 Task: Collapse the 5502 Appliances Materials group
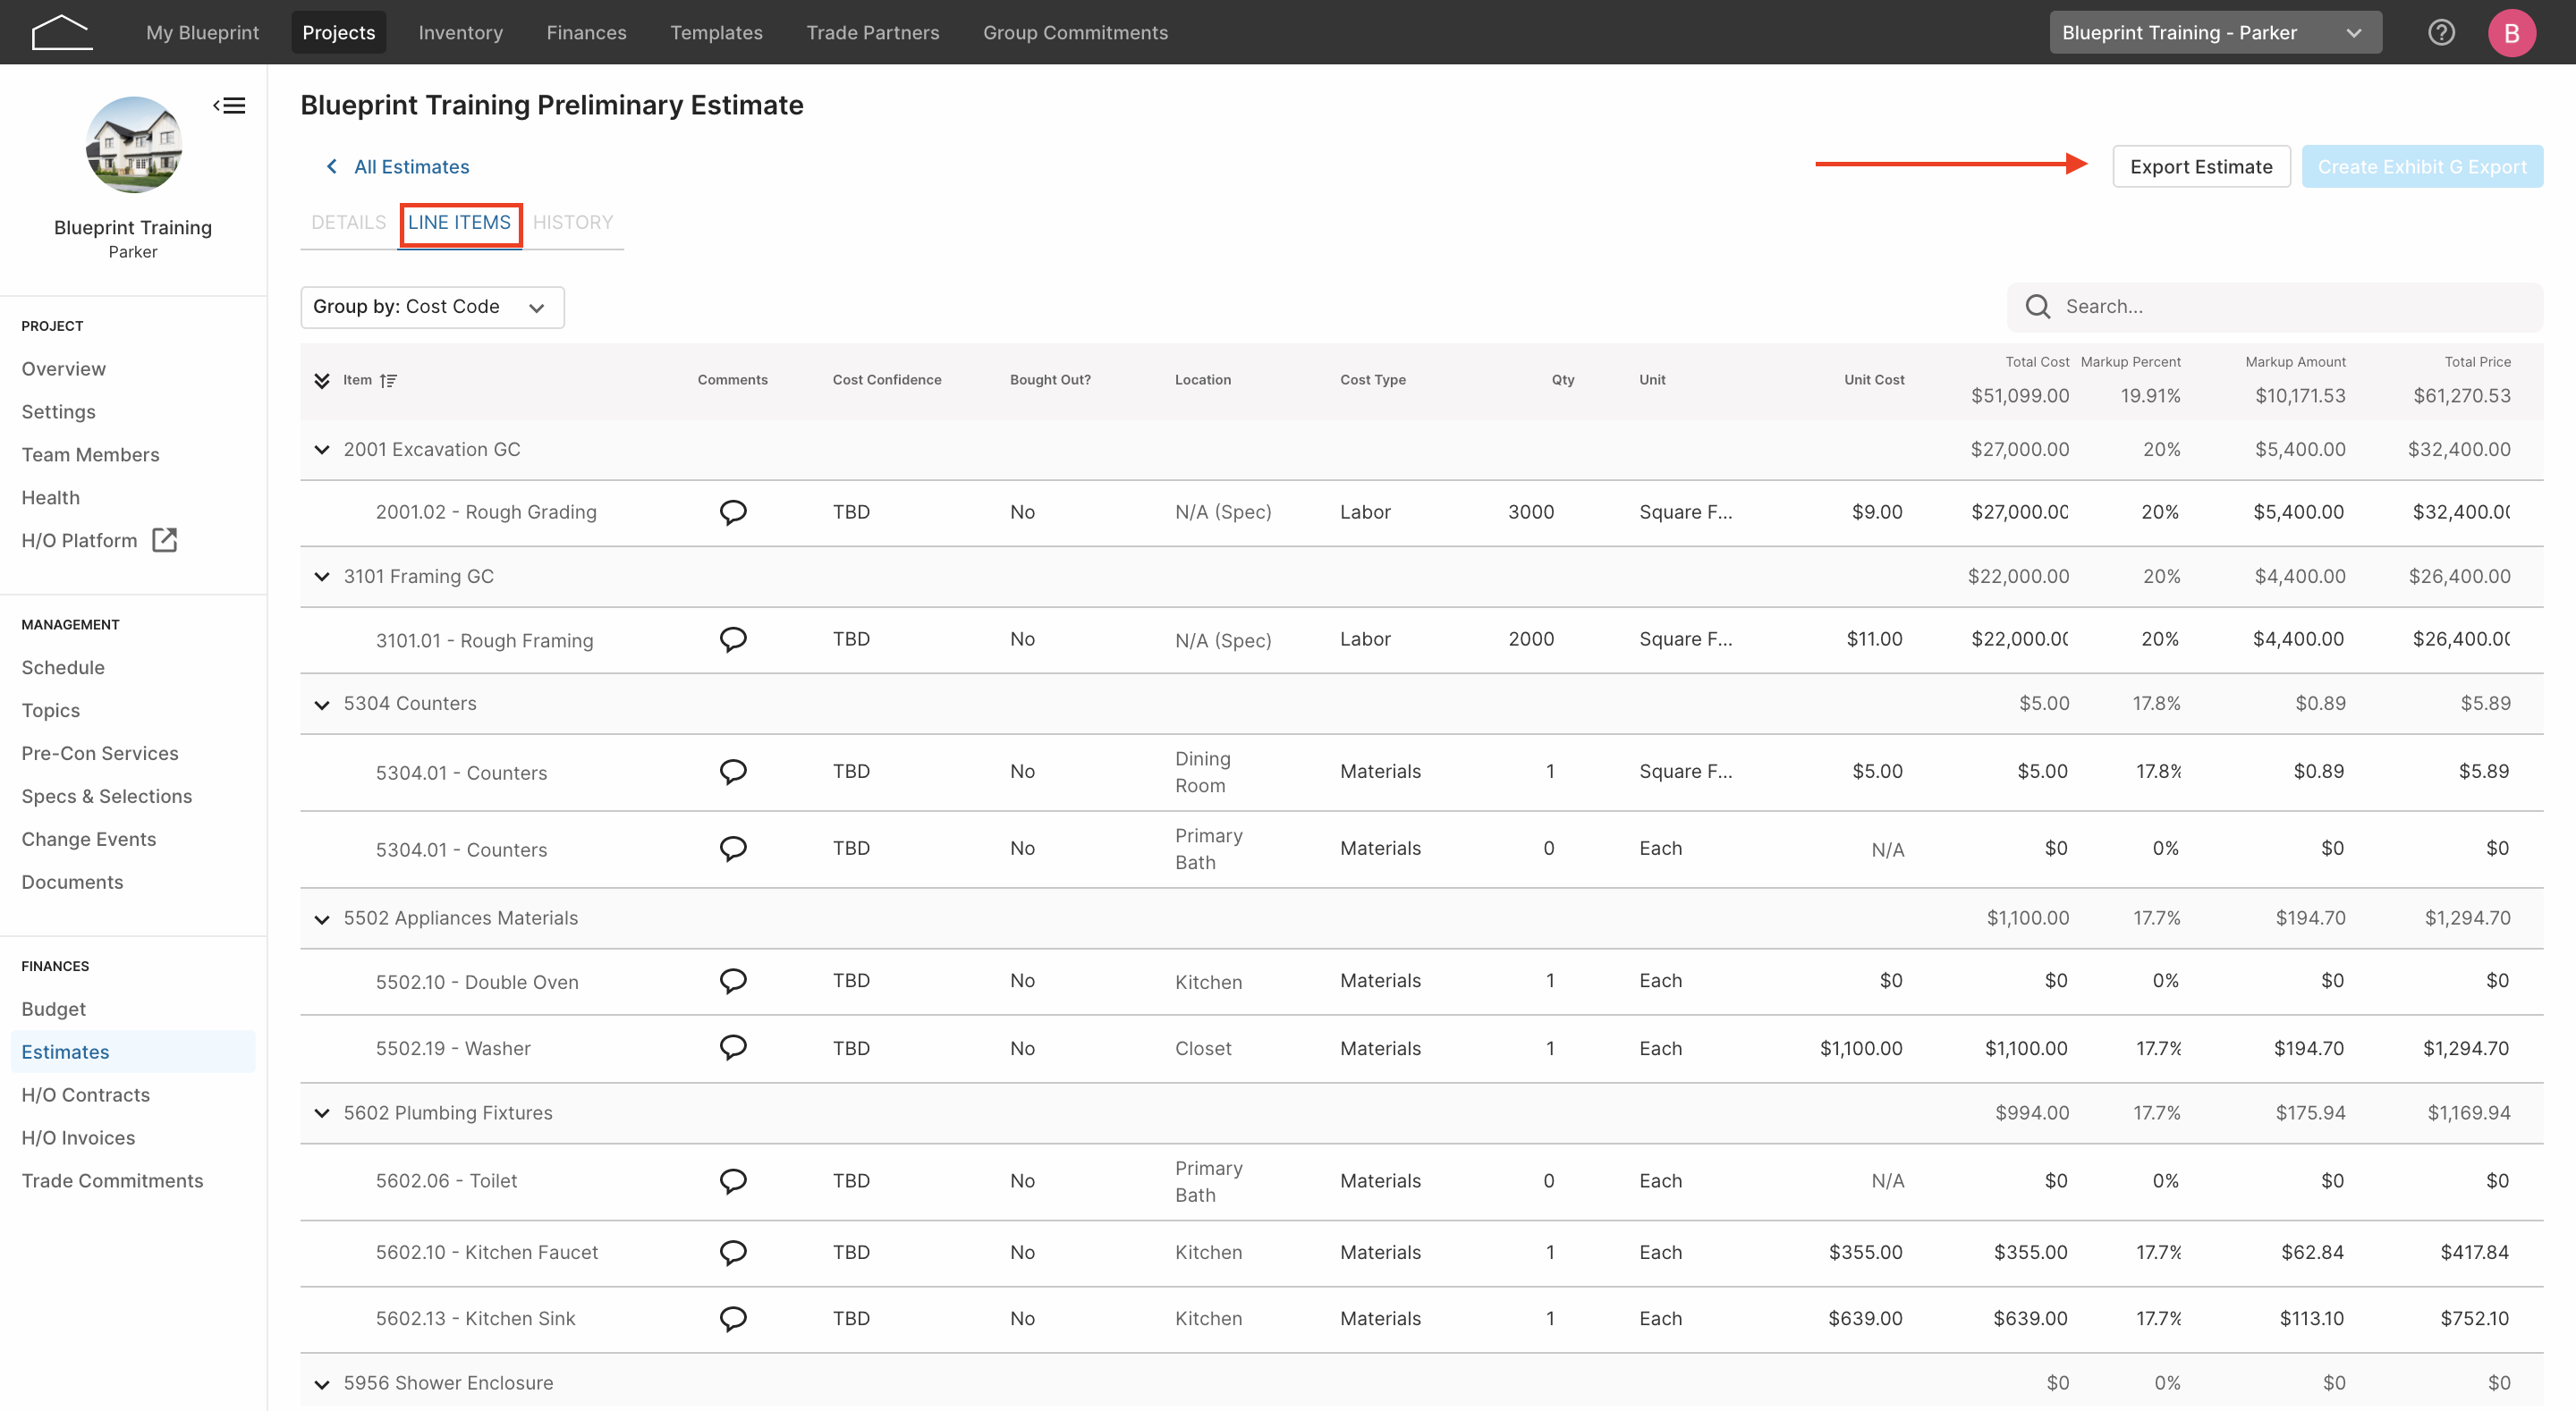(322, 919)
